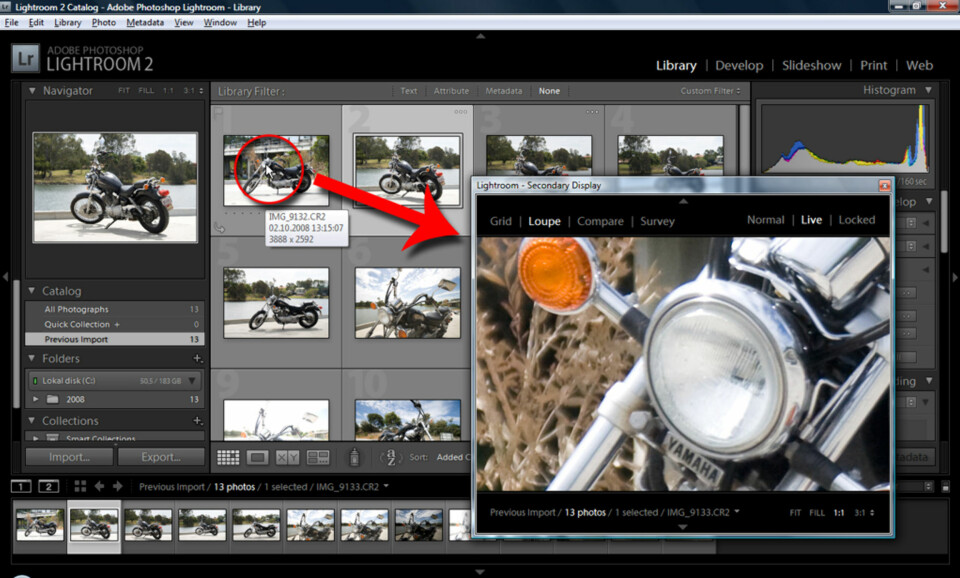Expand the 2008 folder

36,399
